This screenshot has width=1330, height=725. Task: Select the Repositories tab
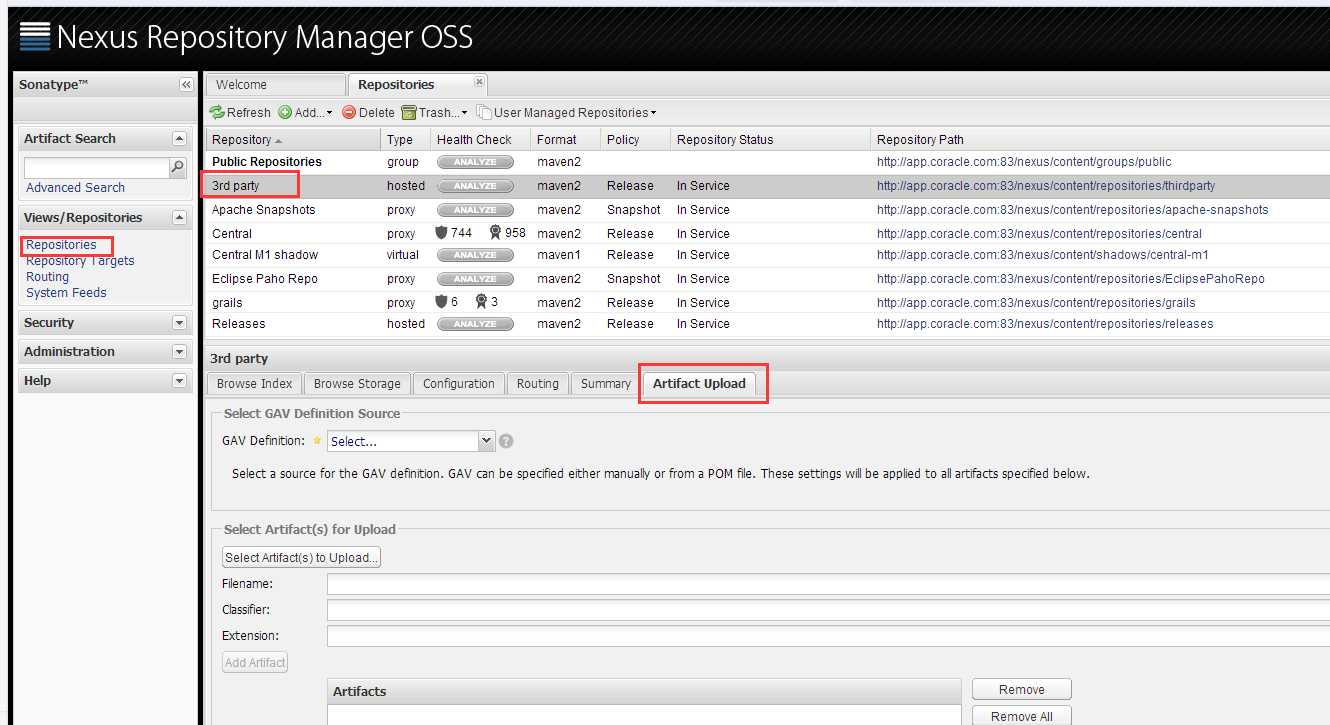[x=417, y=85]
